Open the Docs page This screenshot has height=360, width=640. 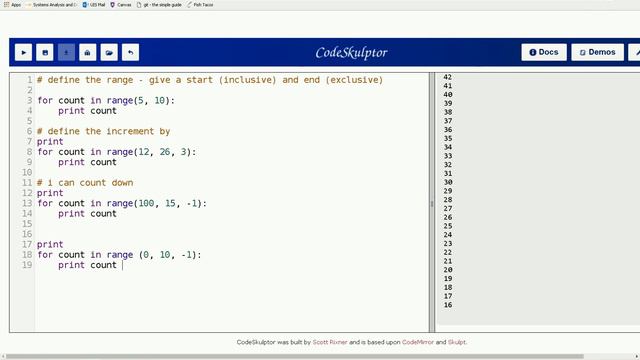point(544,52)
